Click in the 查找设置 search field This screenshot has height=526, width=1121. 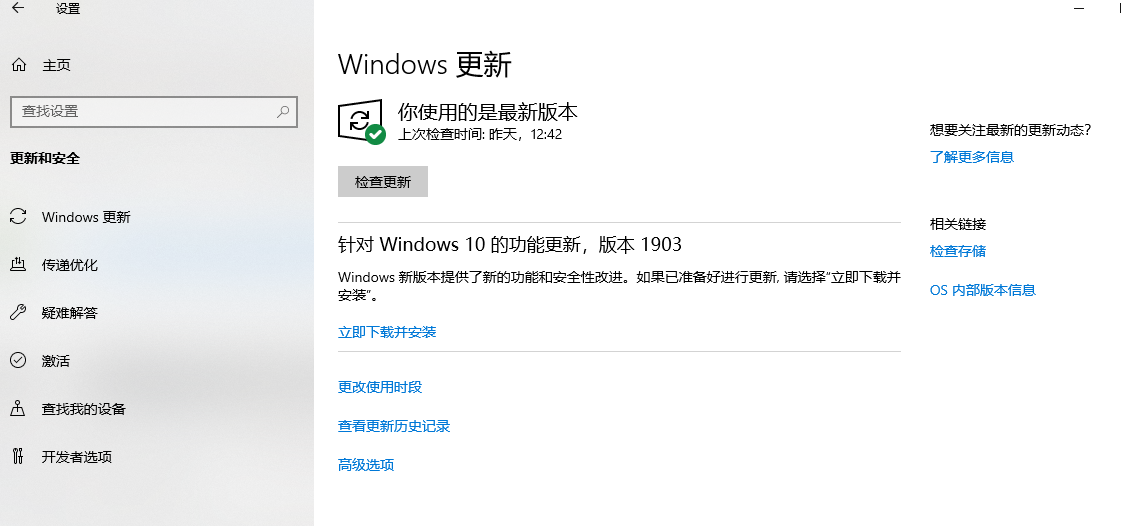154,111
